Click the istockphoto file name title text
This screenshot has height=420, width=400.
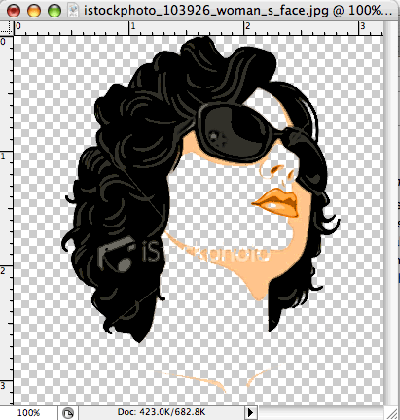(x=236, y=11)
